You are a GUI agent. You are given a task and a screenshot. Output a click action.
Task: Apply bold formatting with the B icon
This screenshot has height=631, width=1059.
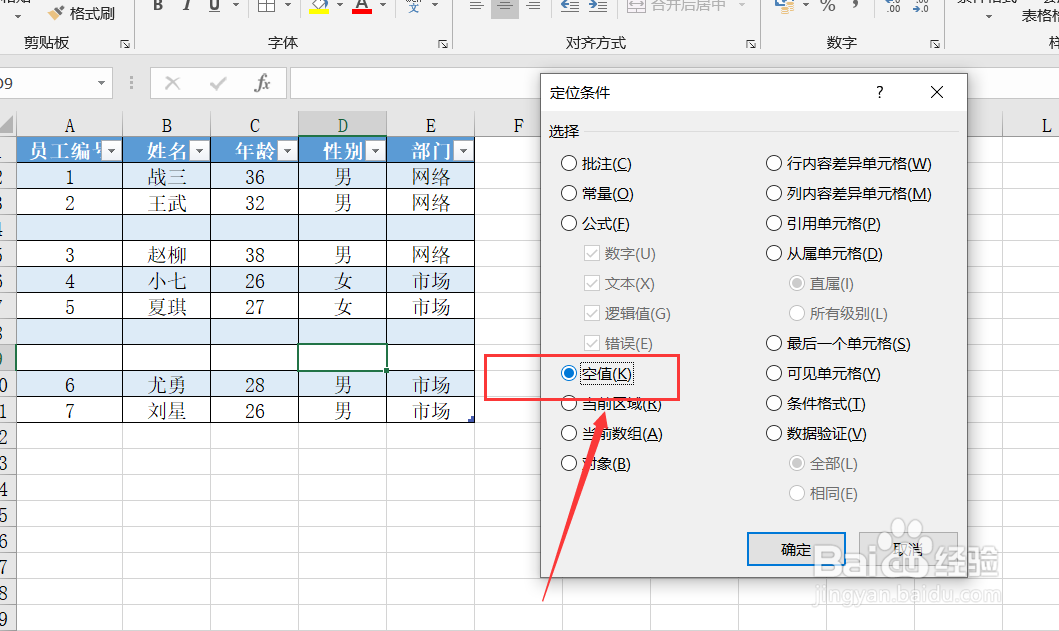tap(157, 7)
